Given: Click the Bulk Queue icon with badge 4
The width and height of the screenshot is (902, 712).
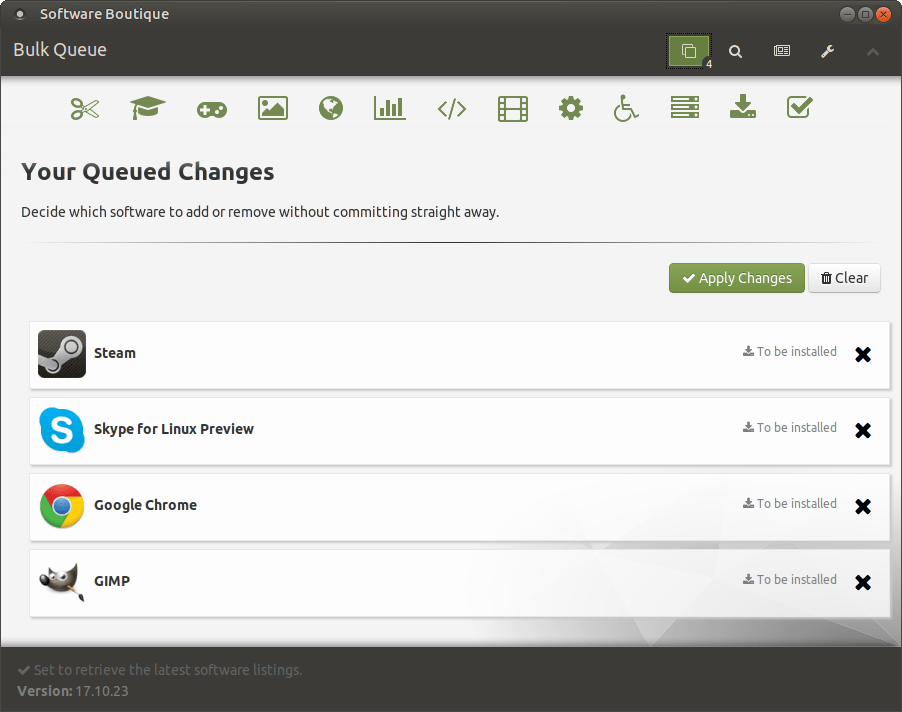Looking at the screenshot, I should coord(689,51).
